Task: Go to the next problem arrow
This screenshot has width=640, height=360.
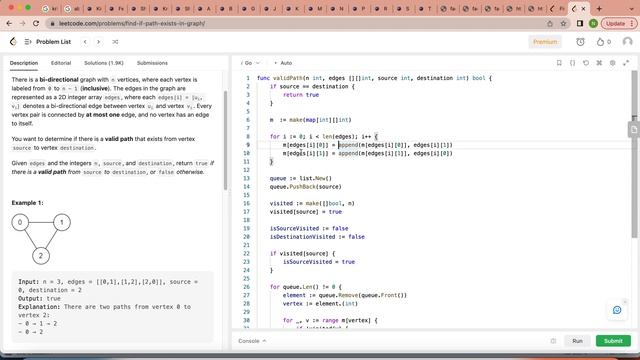Action: 98,42
